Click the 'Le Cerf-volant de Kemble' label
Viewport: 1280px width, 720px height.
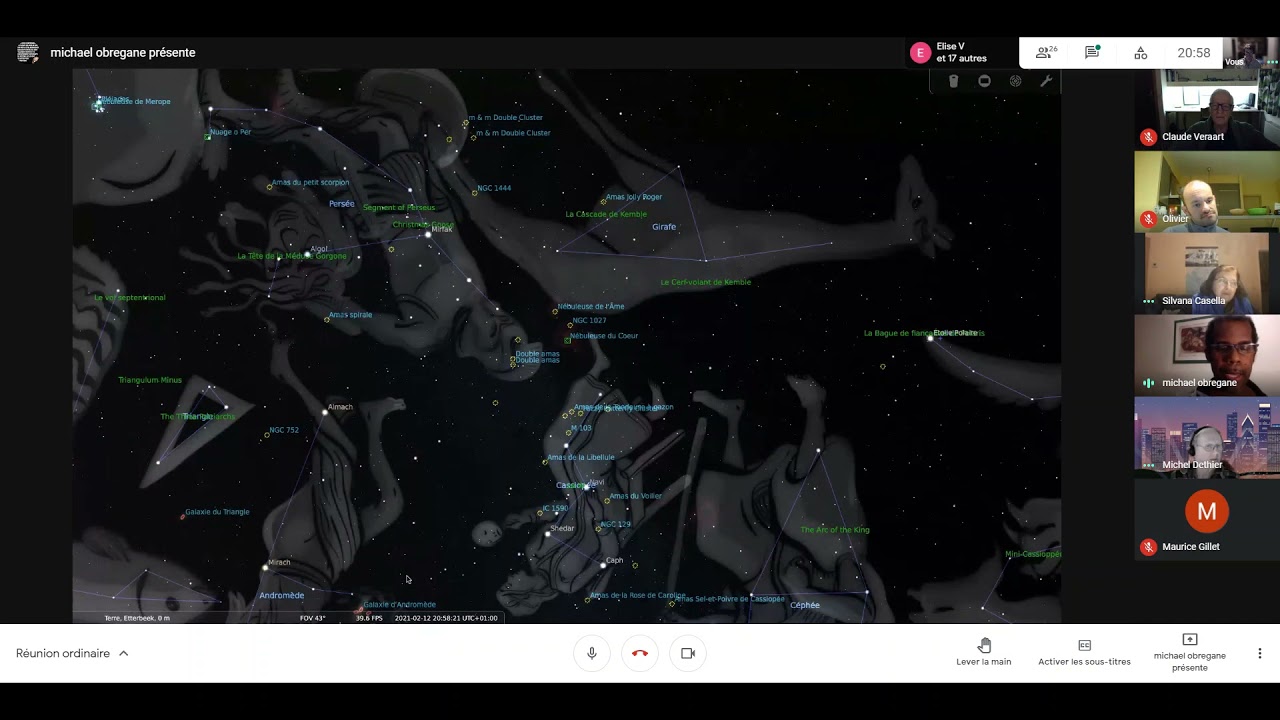click(706, 282)
